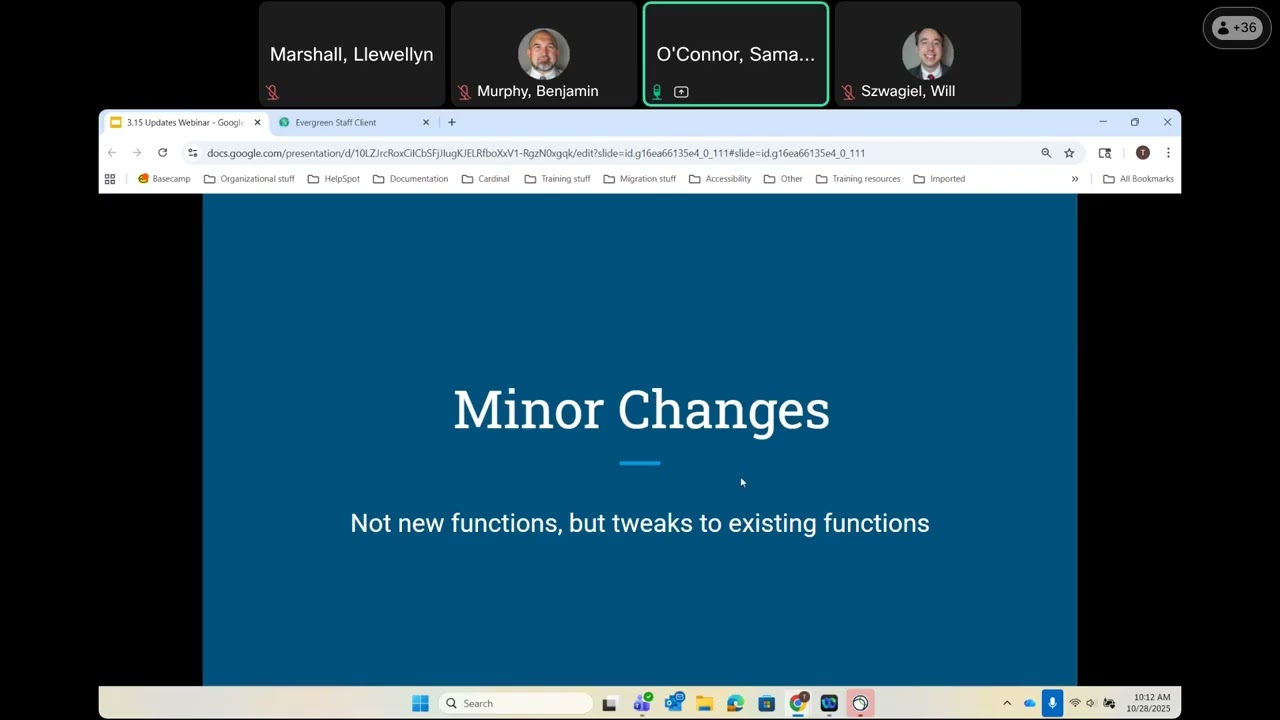Open the Chrome three-dot menu
Screen dimensions: 1280x720
pos(1168,153)
